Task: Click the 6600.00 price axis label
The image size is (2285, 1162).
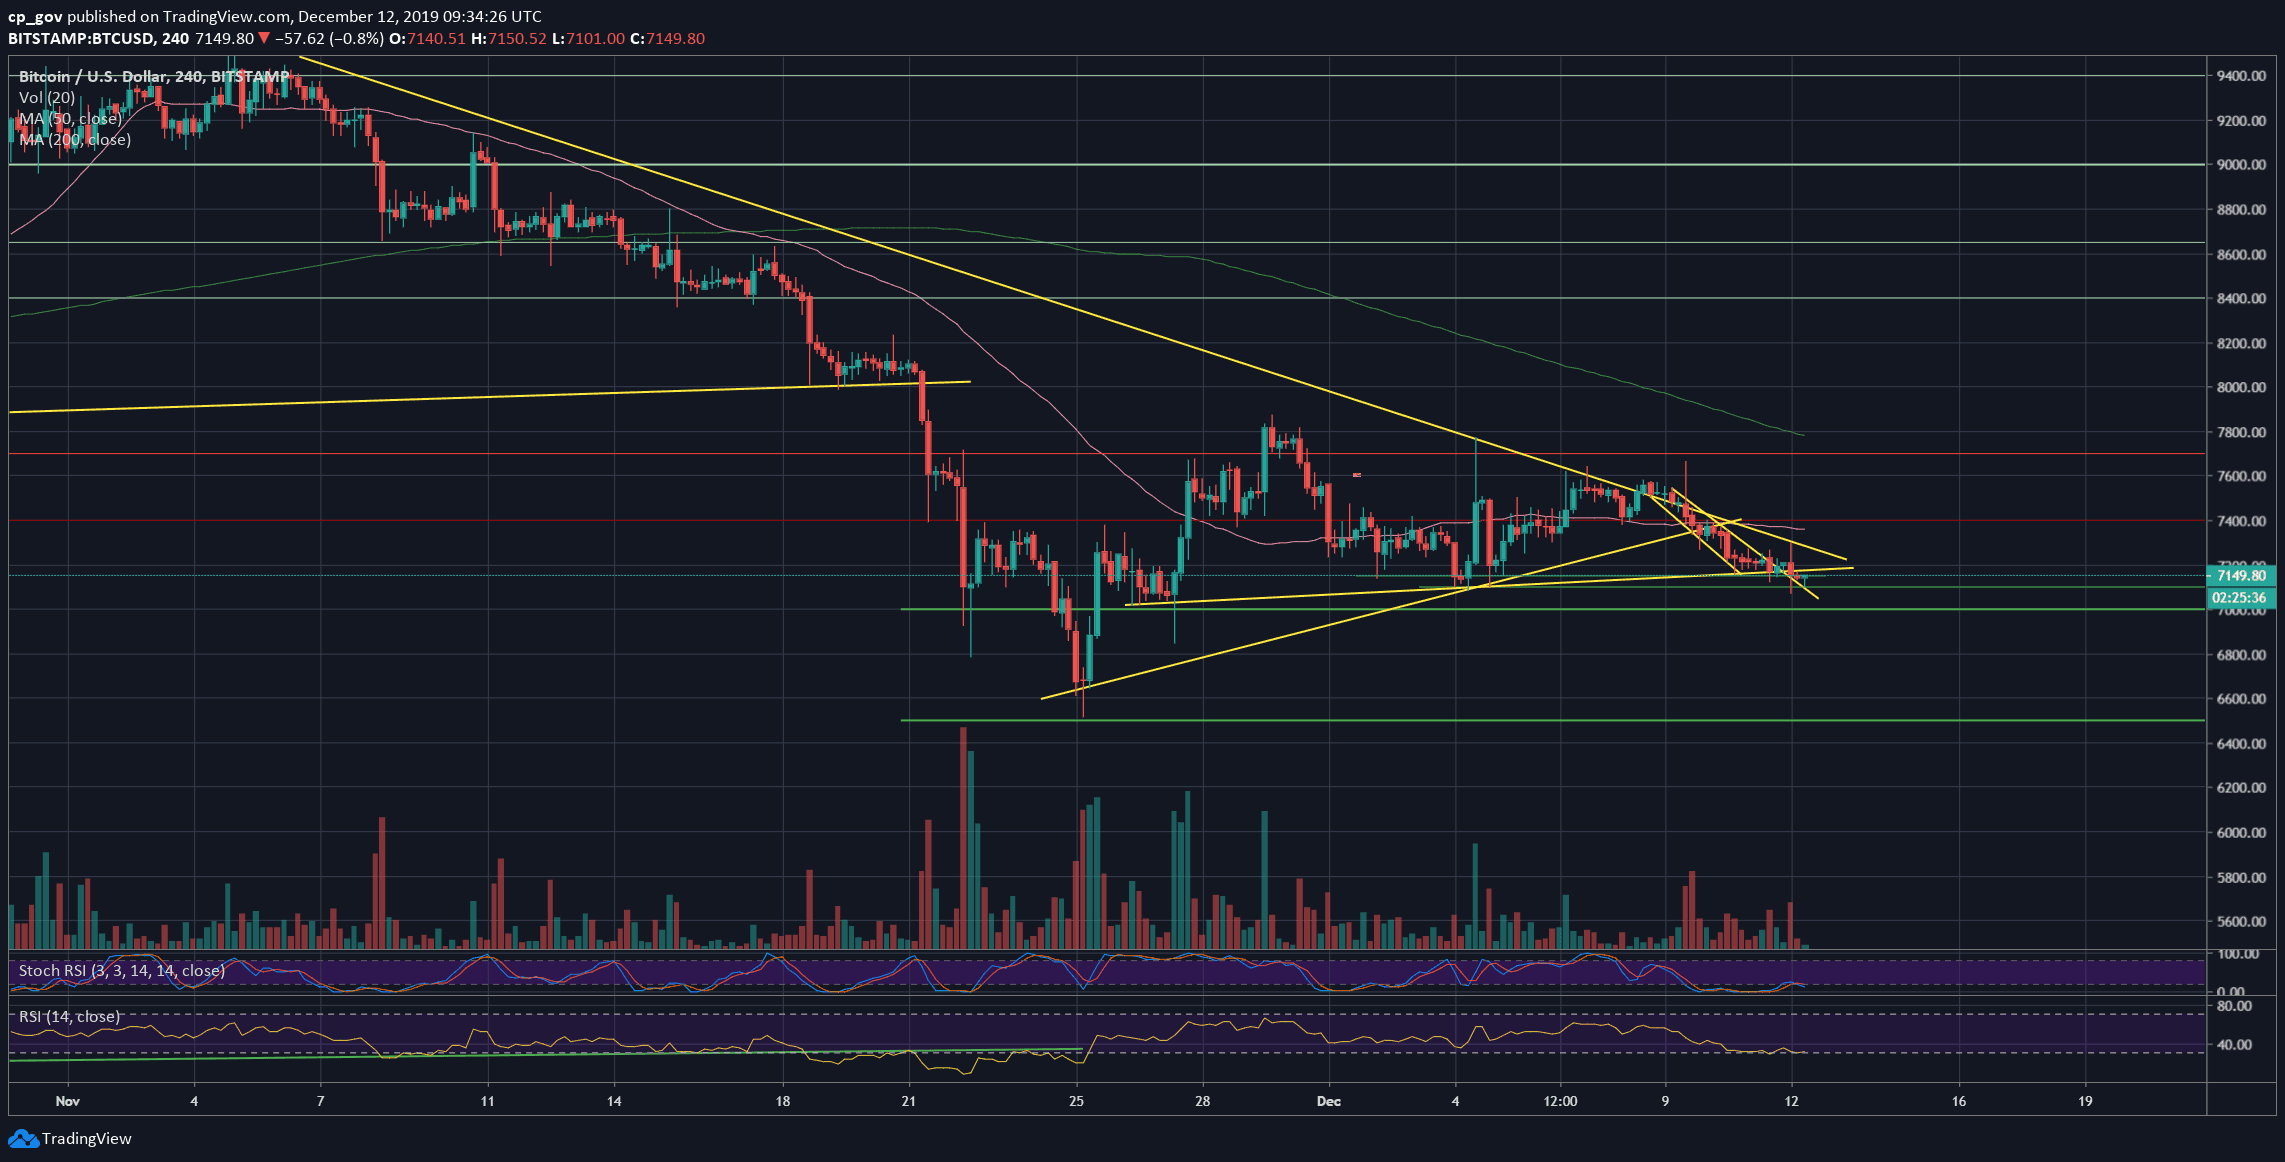Action: [2240, 699]
